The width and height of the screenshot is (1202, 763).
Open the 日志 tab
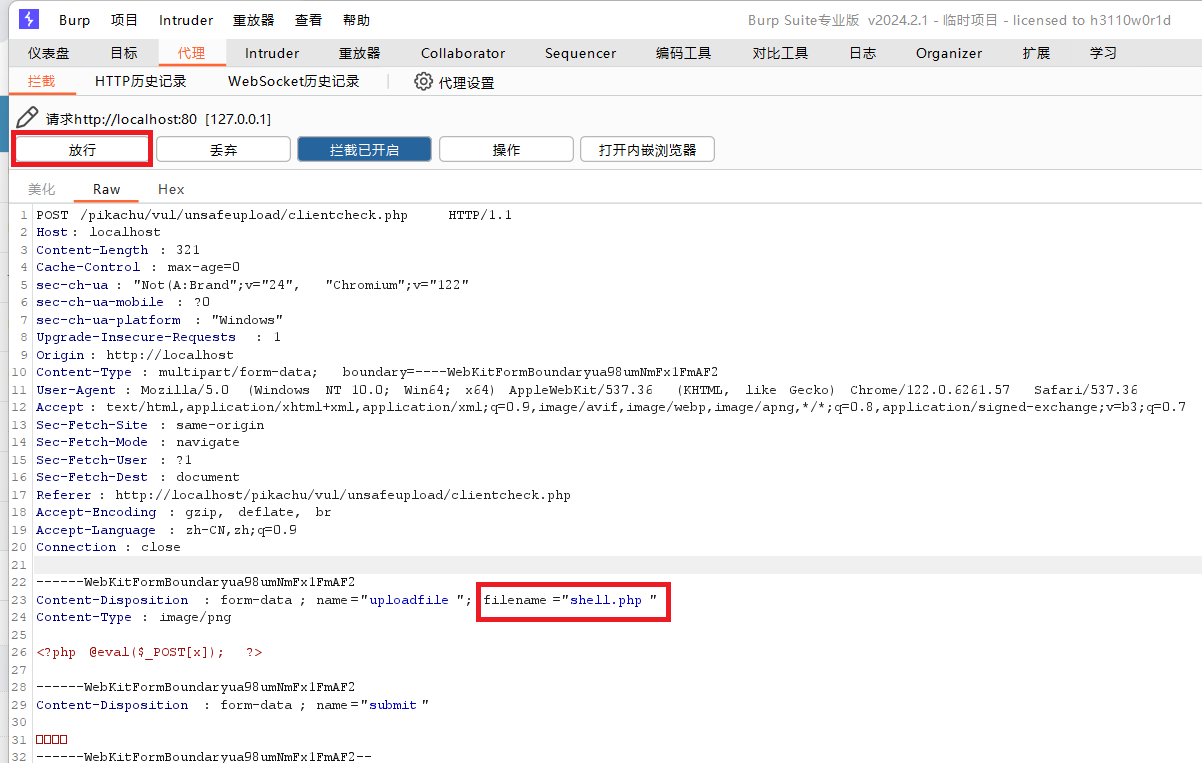pos(862,53)
